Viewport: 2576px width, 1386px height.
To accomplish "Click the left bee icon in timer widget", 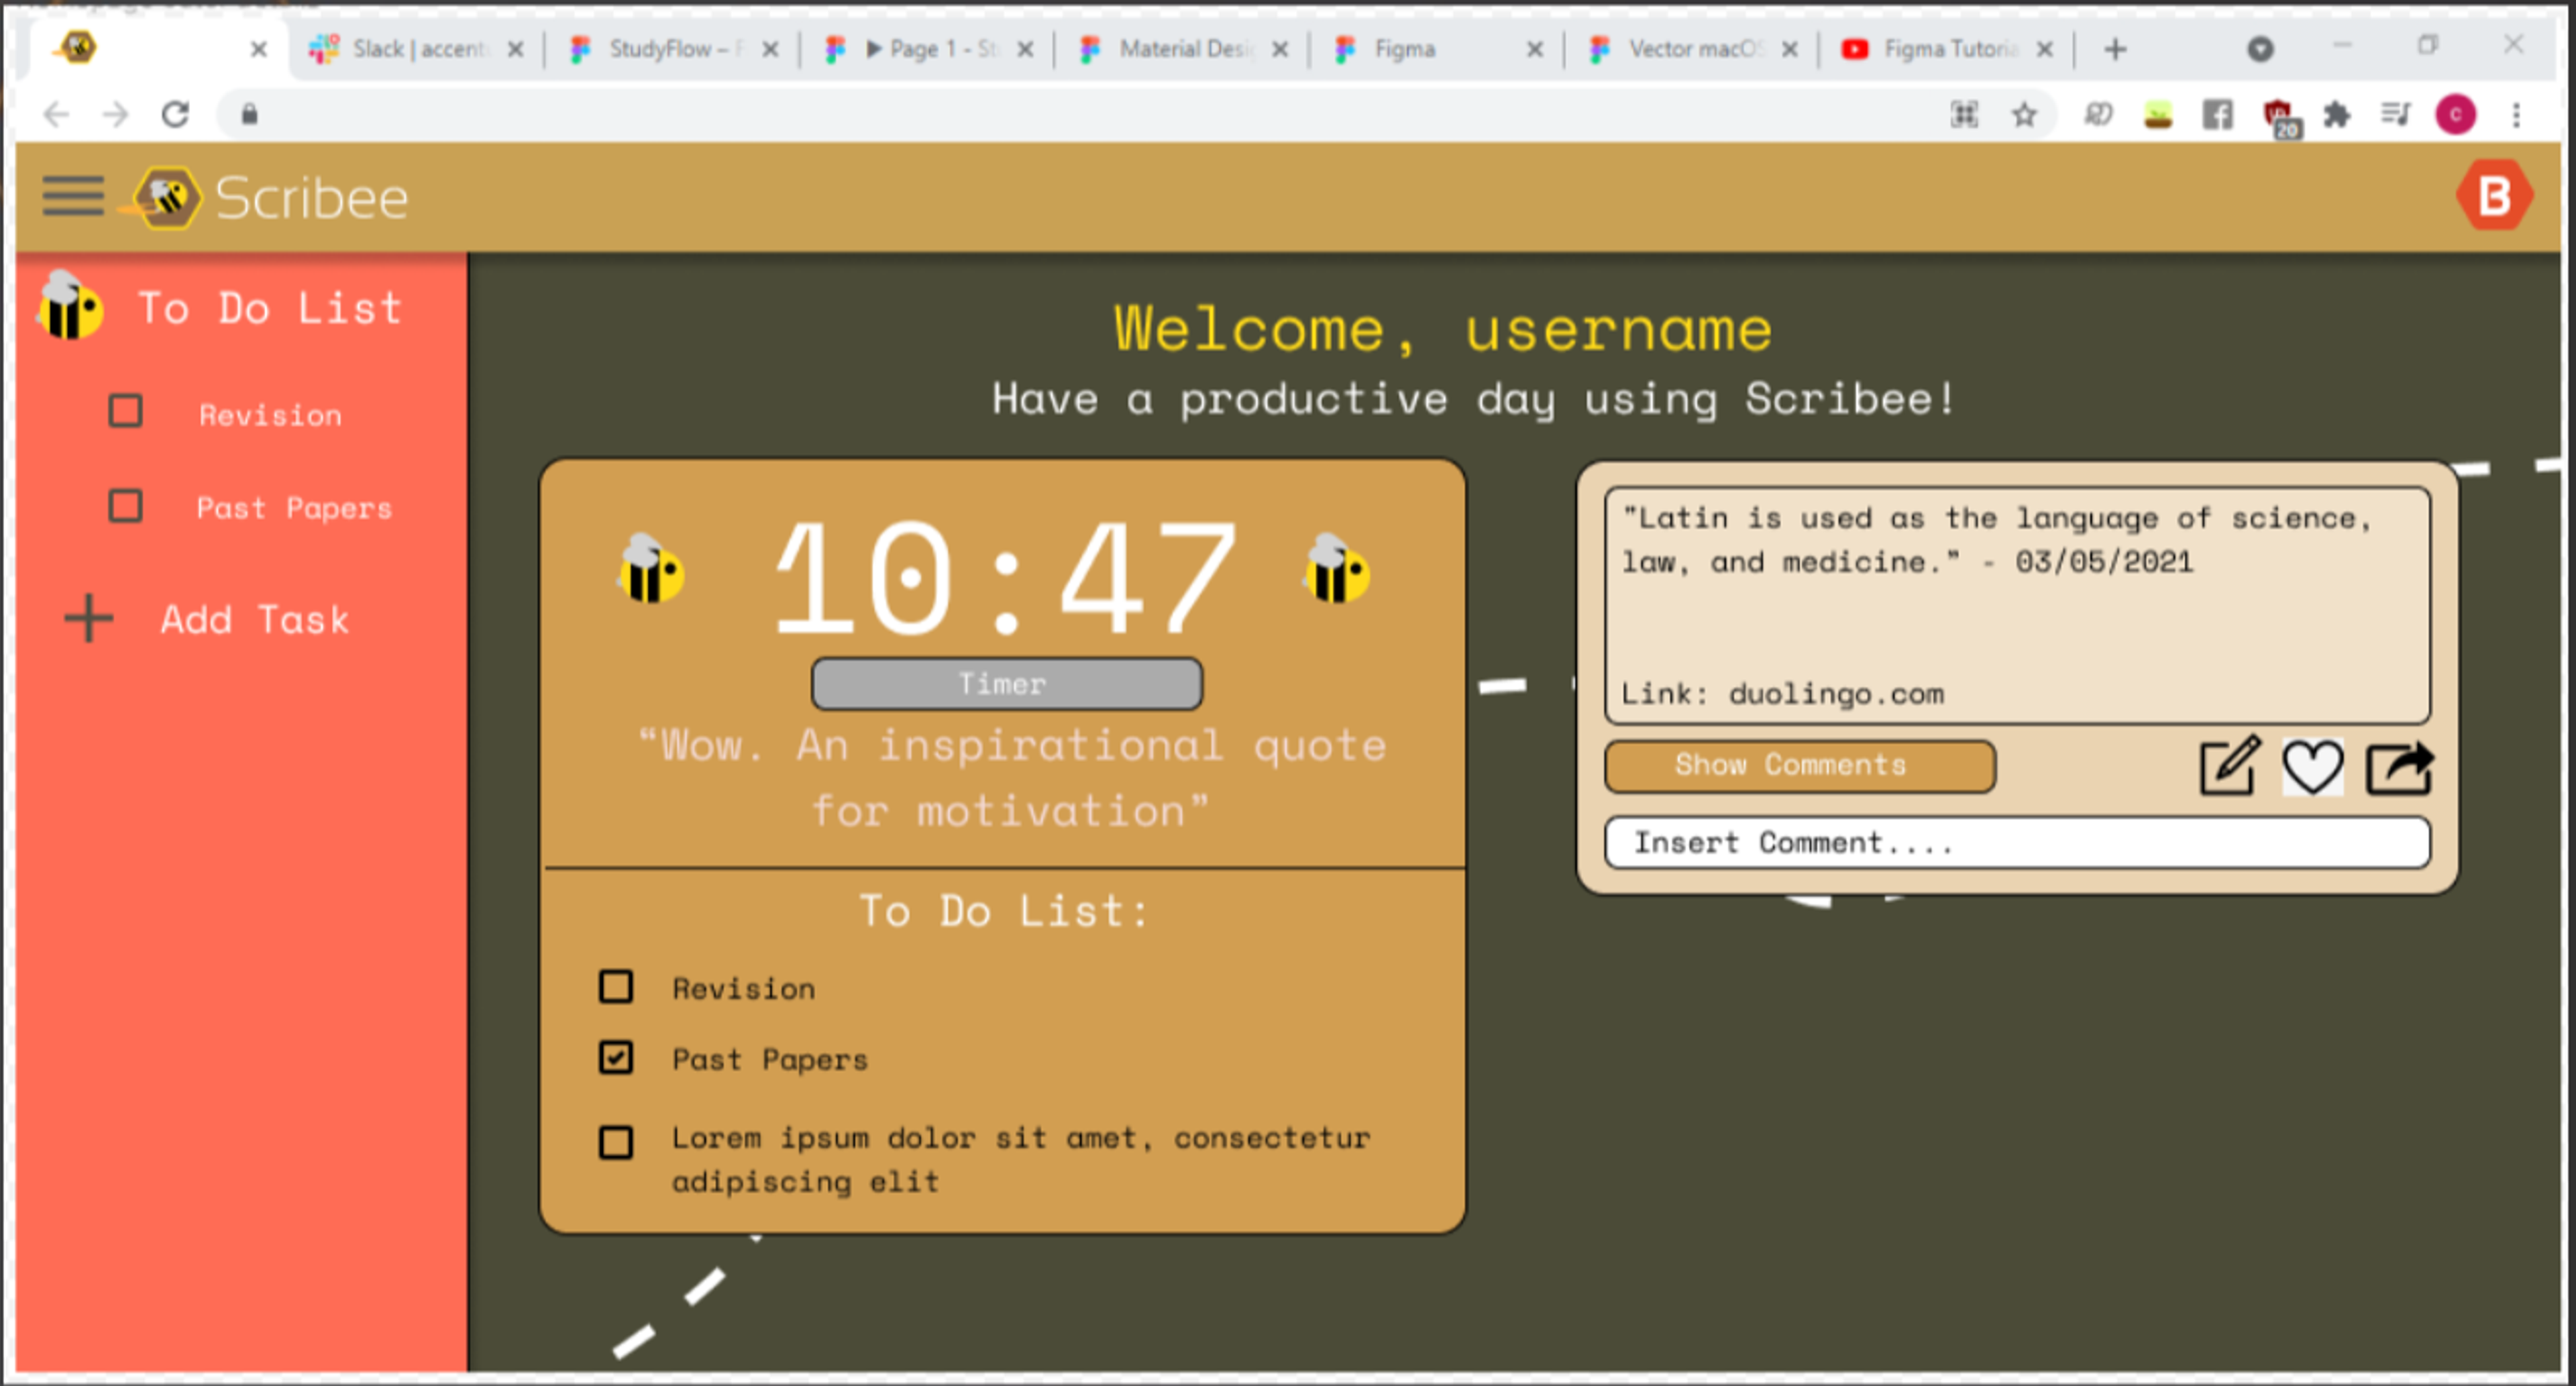I will (651, 570).
